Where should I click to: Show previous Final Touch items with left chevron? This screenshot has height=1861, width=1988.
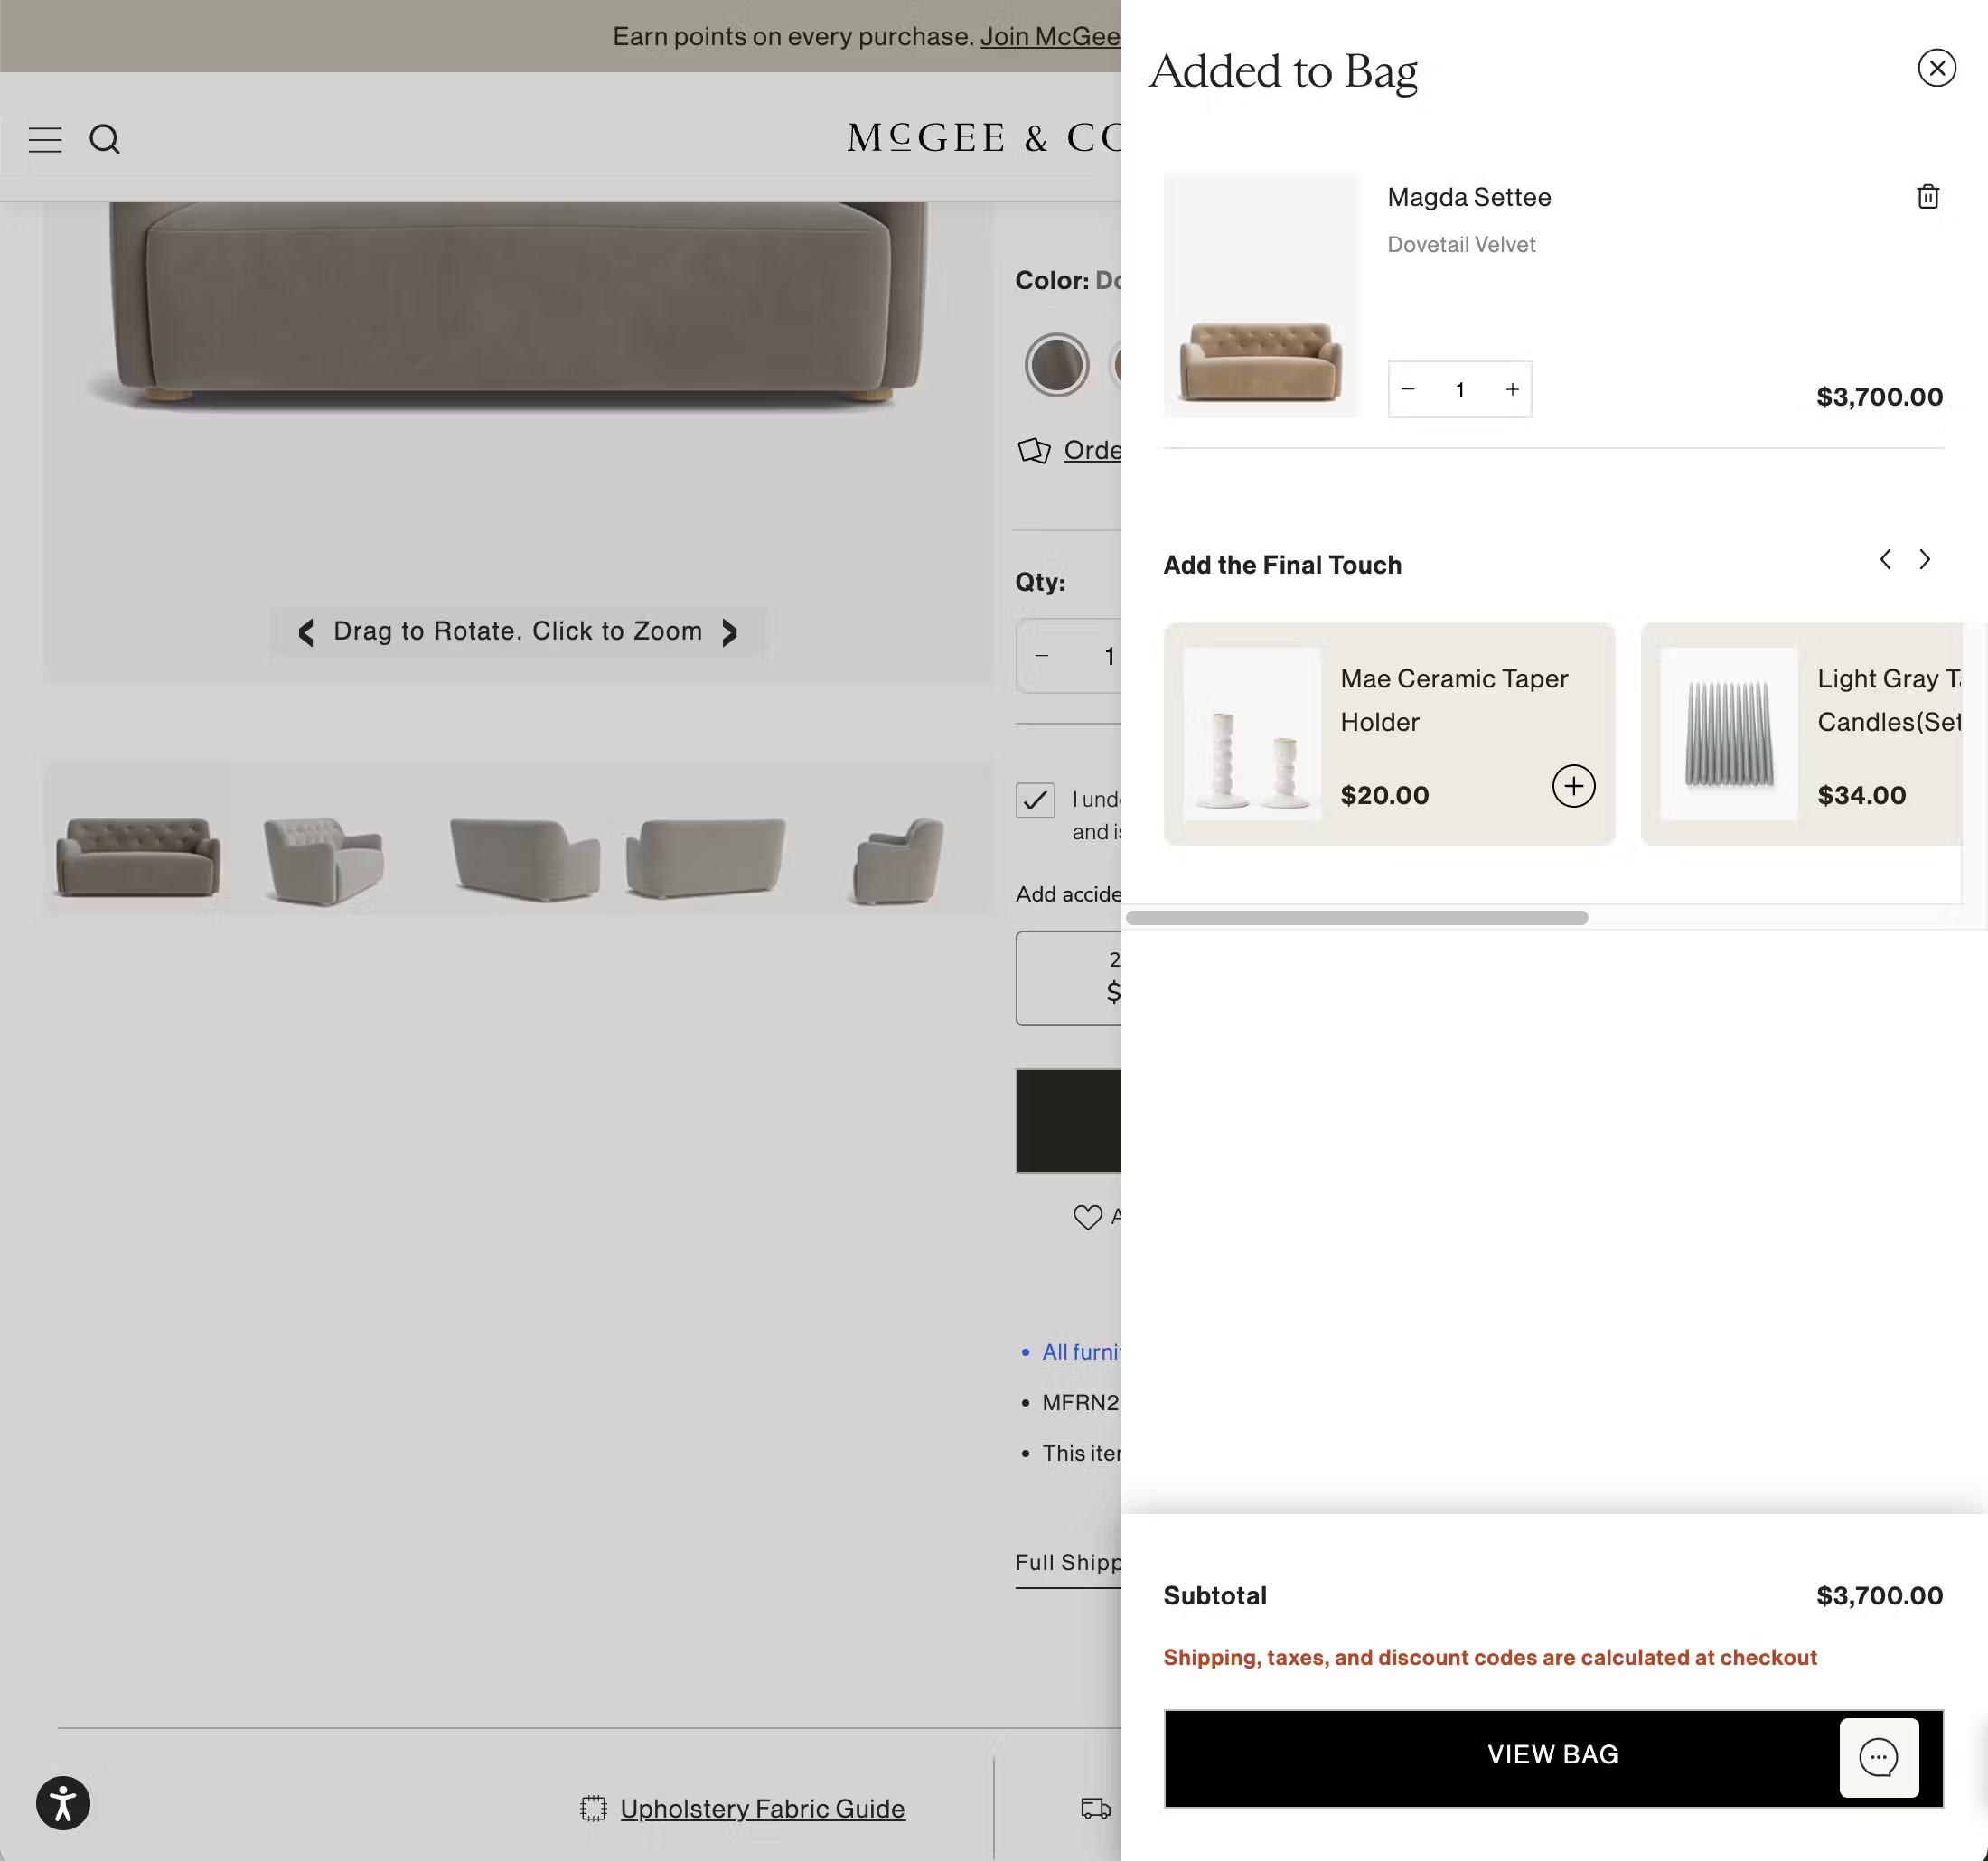point(1885,559)
